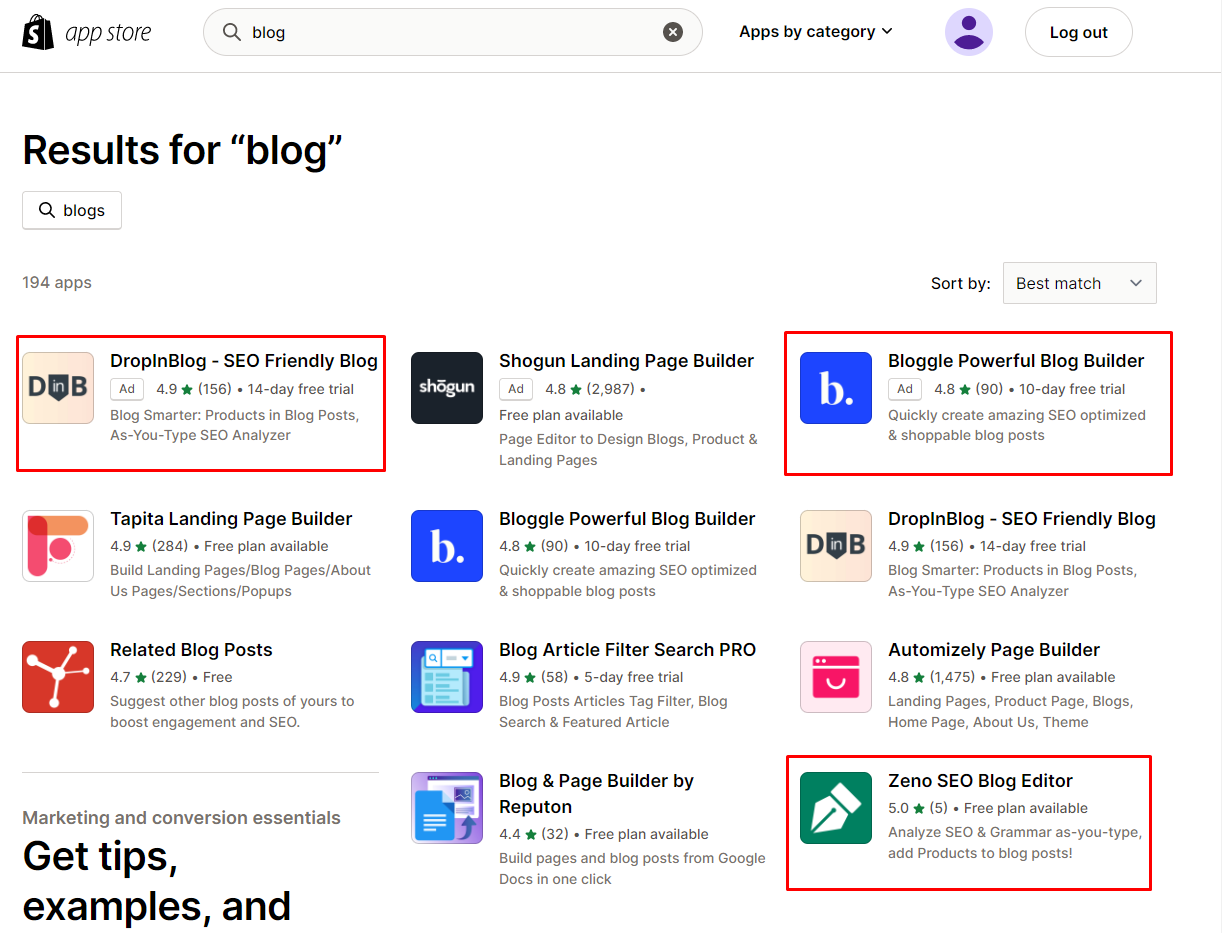The height and width of the screenshot is (933, 1222).
Task: Click Tapita's "4.9 (284)" rating
Action: 150,546
